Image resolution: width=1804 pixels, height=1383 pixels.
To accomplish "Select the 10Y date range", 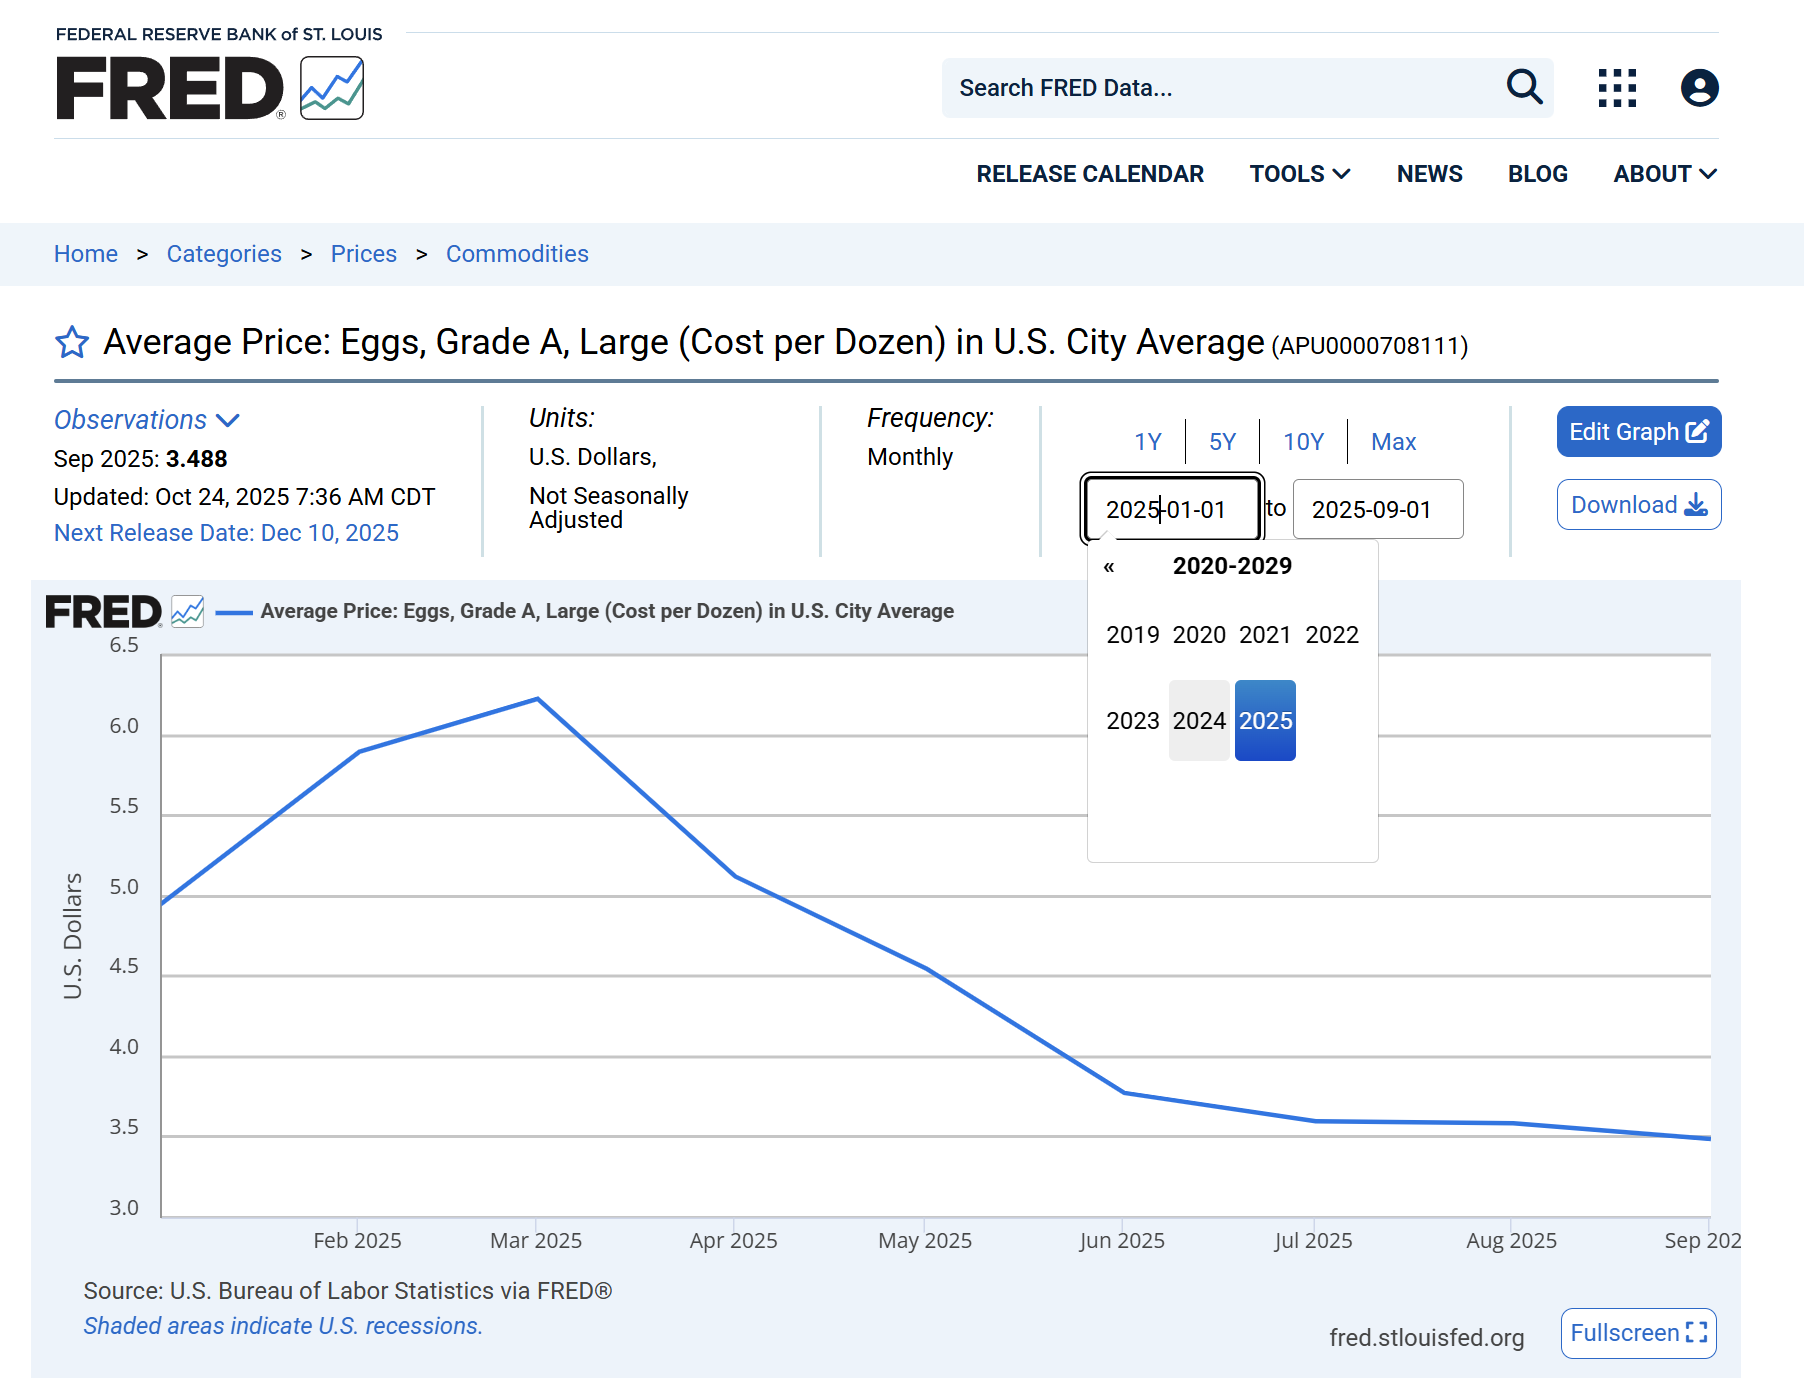I will click(x=1303, y=442).
